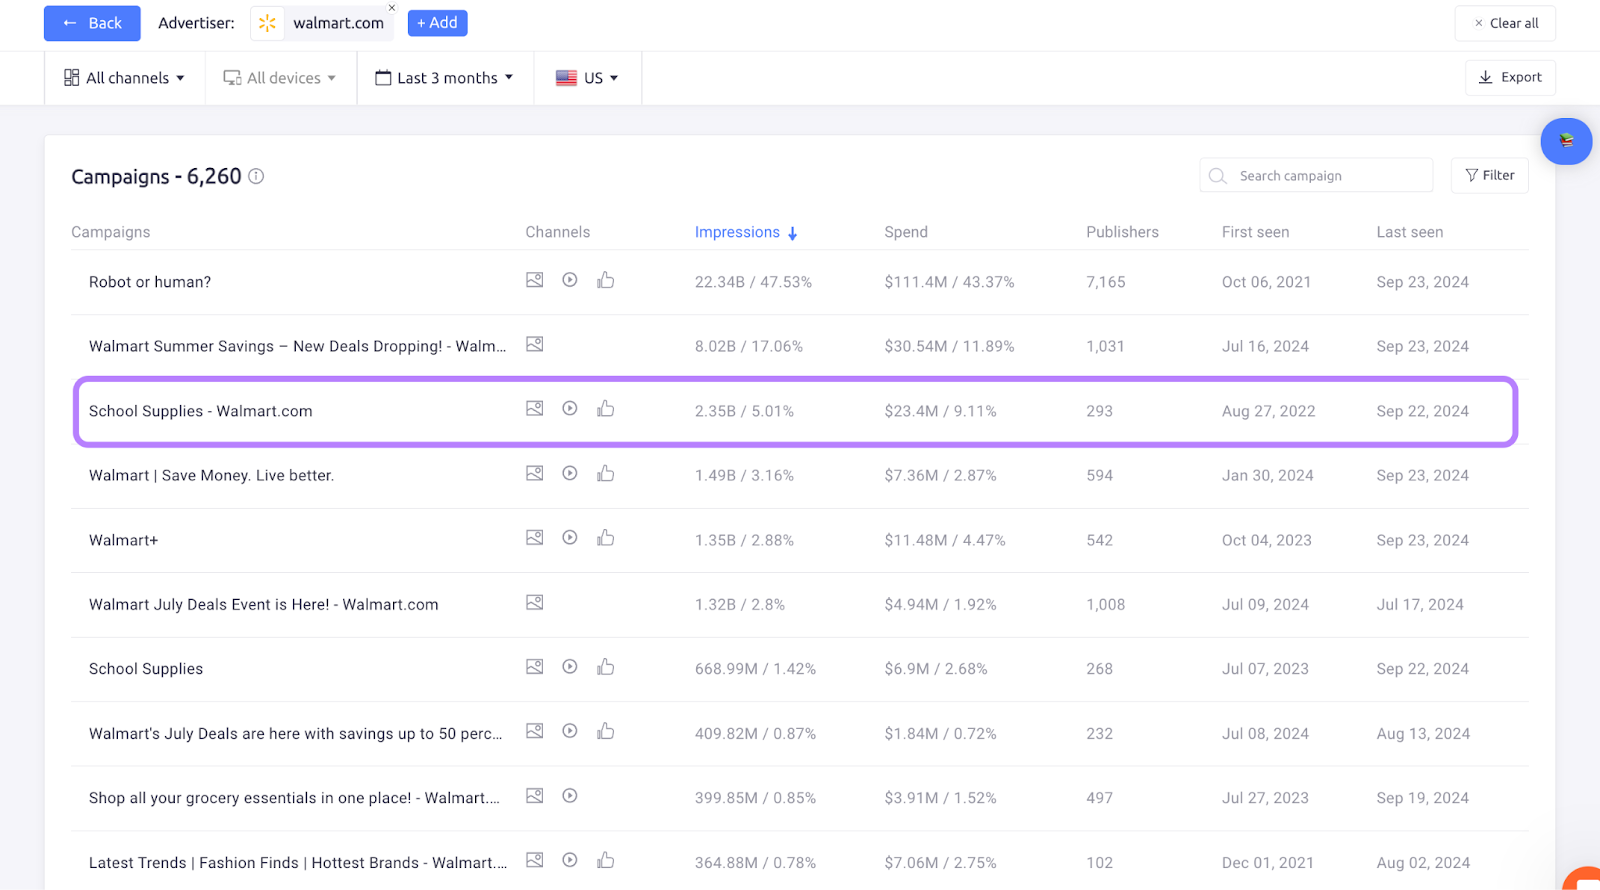This screenshot has width=1600, height=890.
Task: Click the walmart.com advertiser chip
Action: point(322,23)
